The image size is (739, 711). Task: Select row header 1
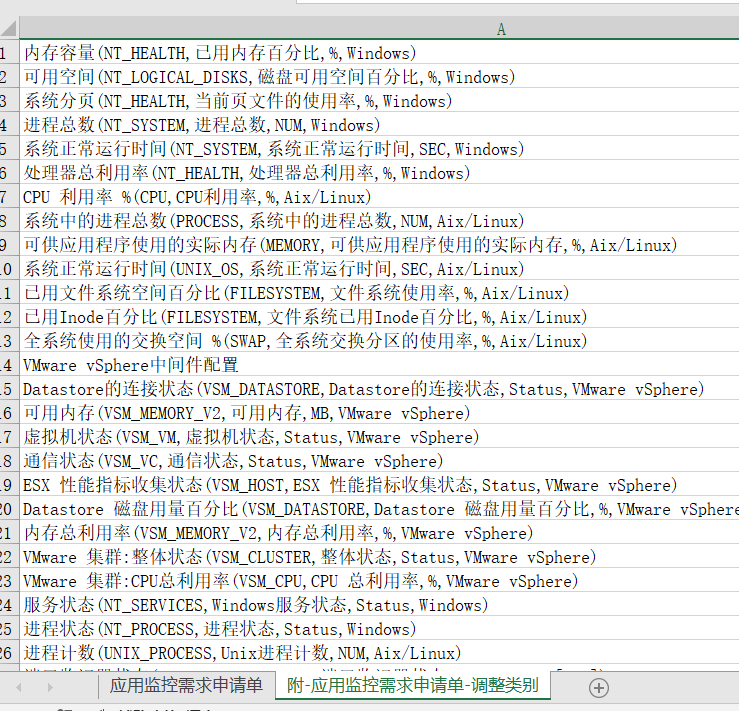tap(9, 52)
